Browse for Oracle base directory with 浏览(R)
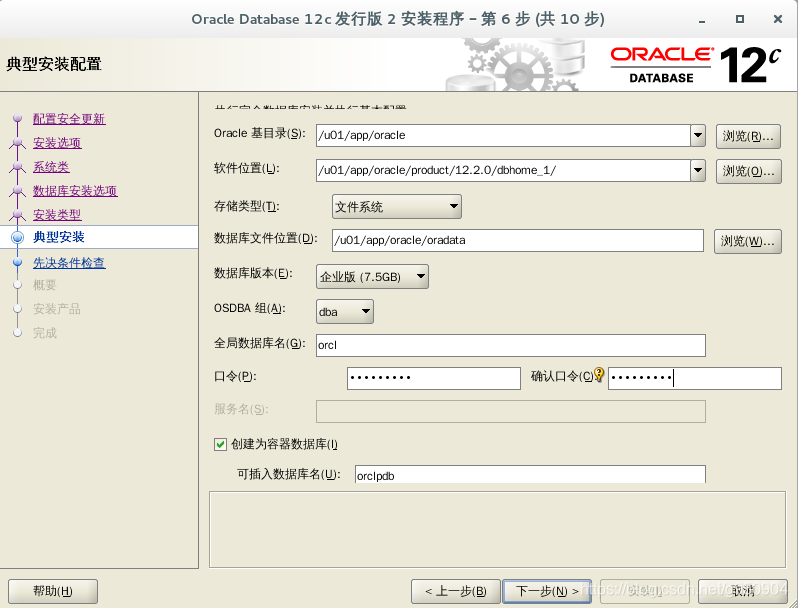 748,136
